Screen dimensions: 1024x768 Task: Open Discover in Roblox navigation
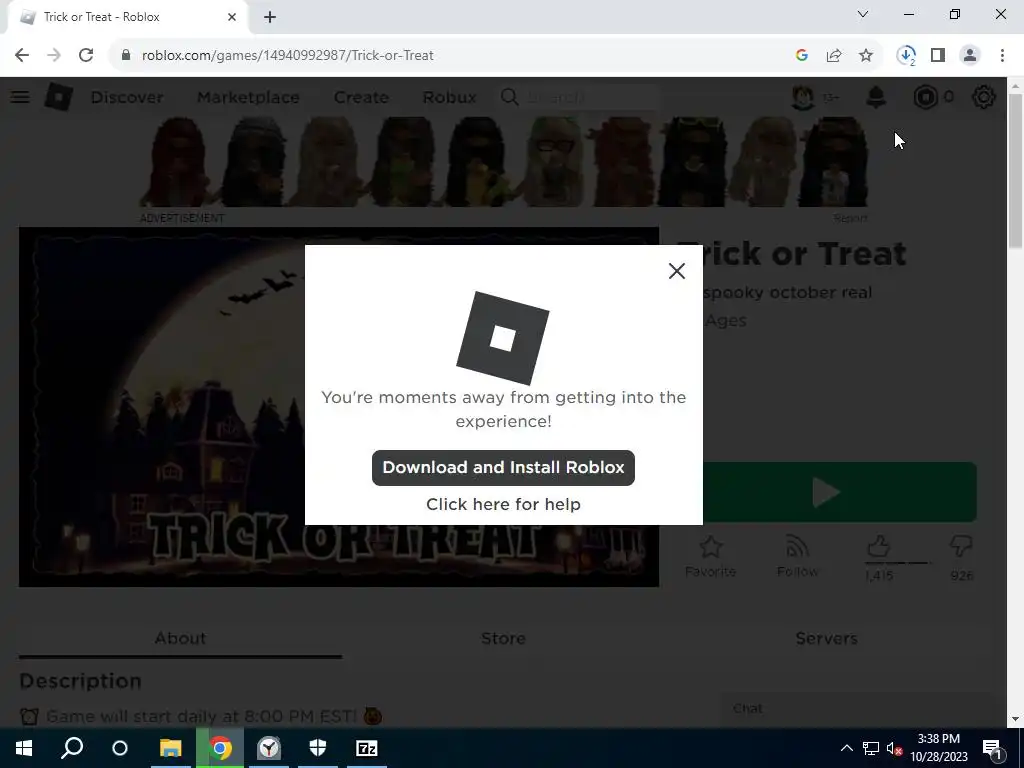click(x=127, y=97)
